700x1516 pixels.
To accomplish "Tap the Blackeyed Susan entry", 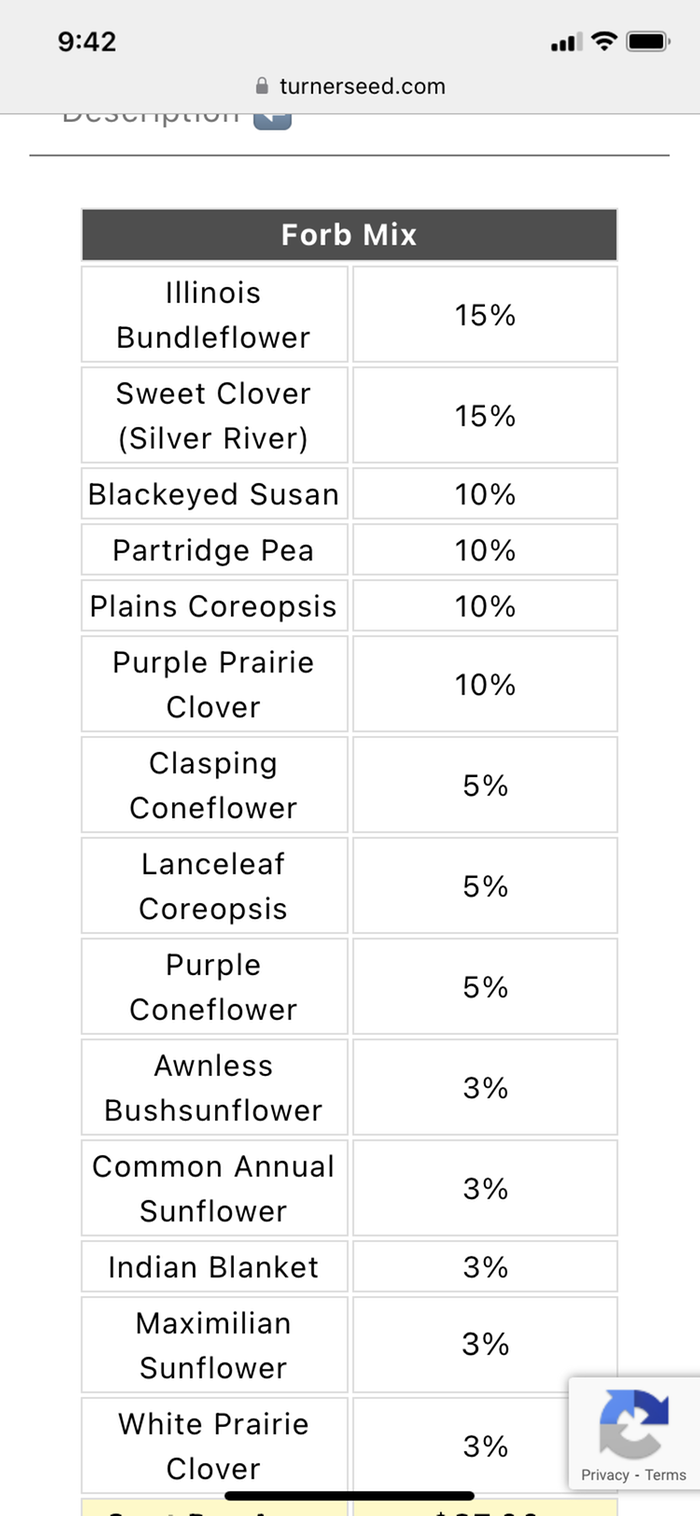I will tap(214, 494).
